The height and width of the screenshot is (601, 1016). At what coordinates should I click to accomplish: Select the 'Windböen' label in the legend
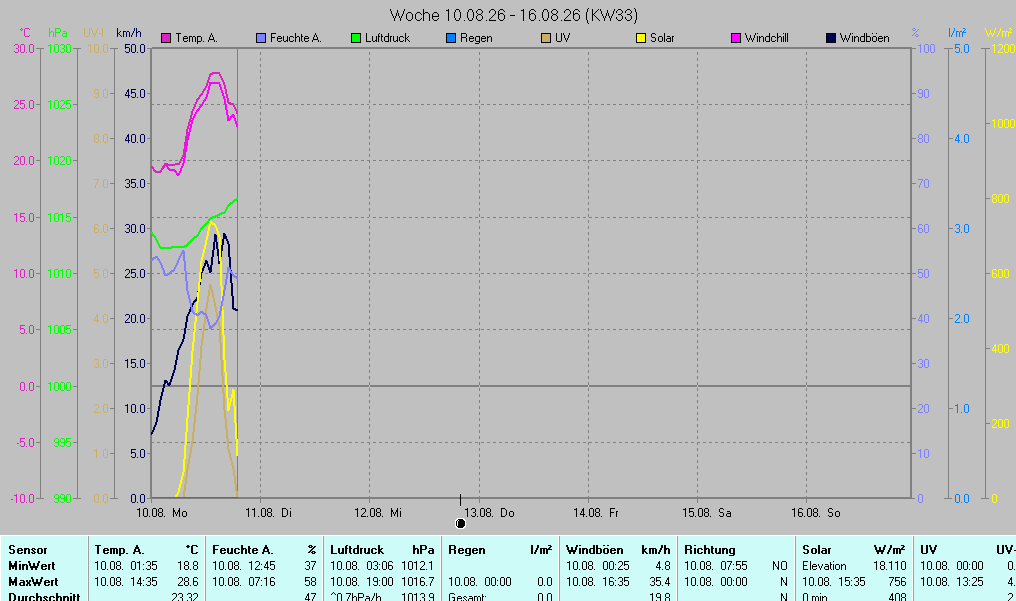[864, 38]
